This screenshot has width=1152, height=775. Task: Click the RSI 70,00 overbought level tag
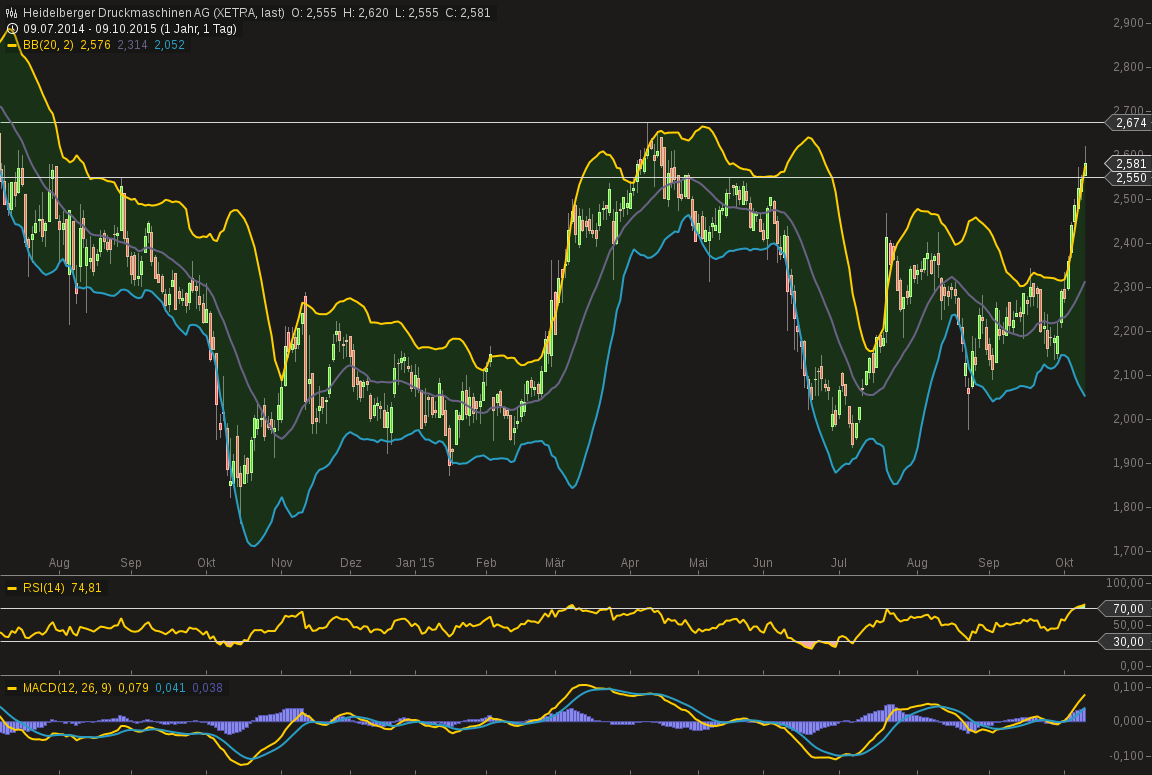pos(1128,608)
